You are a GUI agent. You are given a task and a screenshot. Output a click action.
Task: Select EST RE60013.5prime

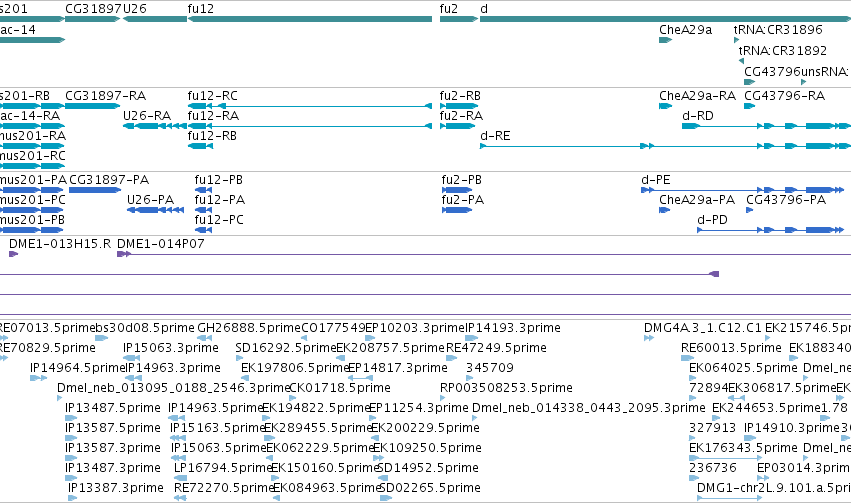coord(688,358)
